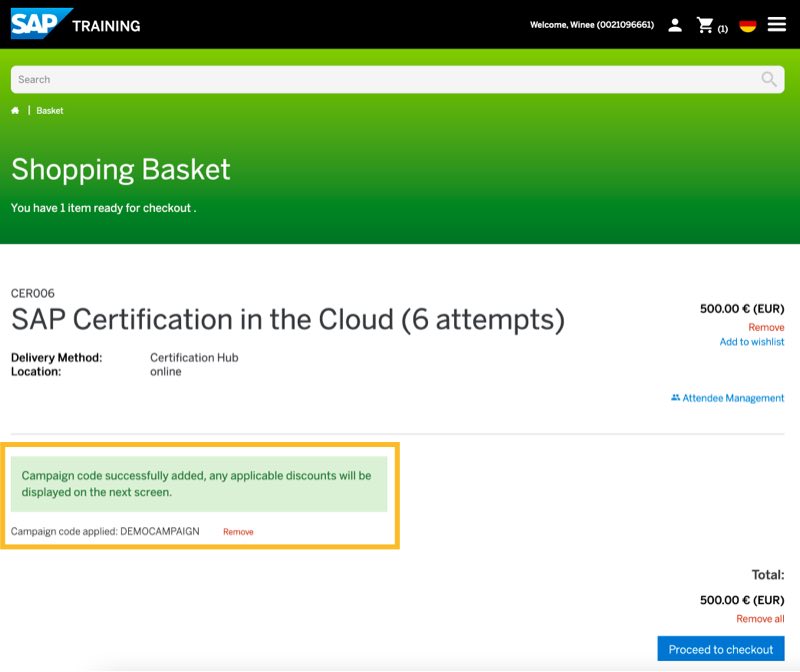Image resolution: width=800 pixels, height=672 pixels.
Task: Proceed to checkout
Action: click(x=720, y=649)
